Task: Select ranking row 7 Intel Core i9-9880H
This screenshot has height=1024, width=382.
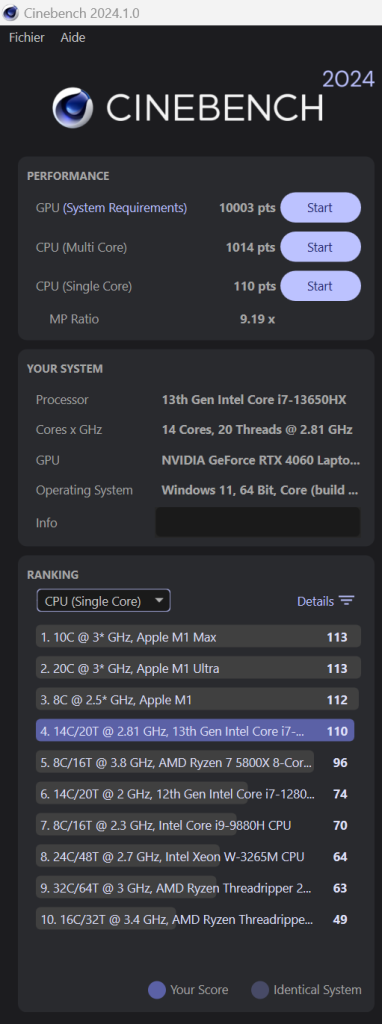Action: tap(199, 825)
